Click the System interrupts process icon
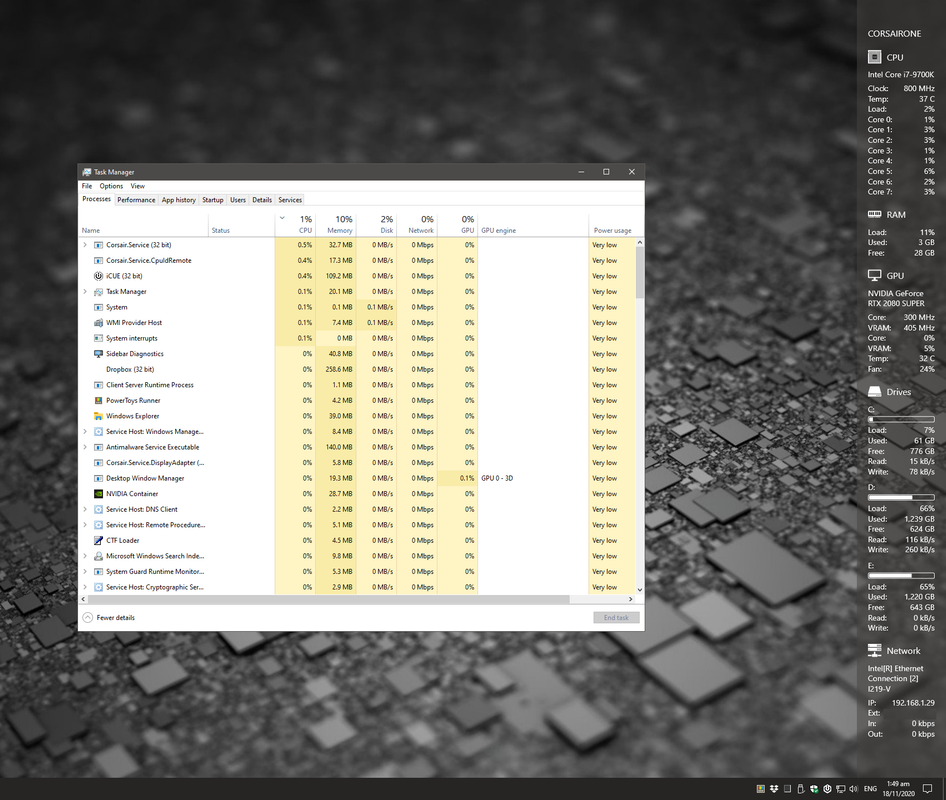 pos(98,338)
